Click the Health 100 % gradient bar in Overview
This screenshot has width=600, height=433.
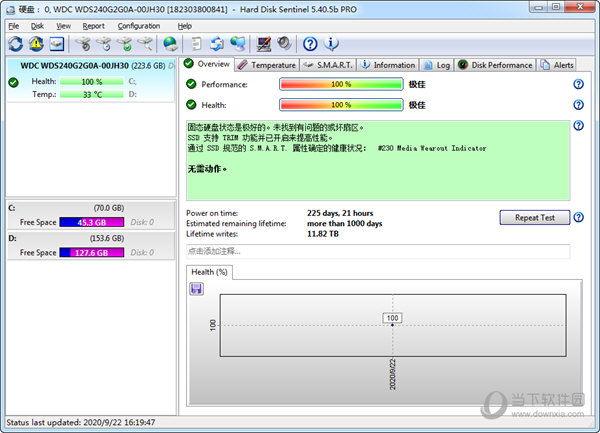click(x=341, y=105)
